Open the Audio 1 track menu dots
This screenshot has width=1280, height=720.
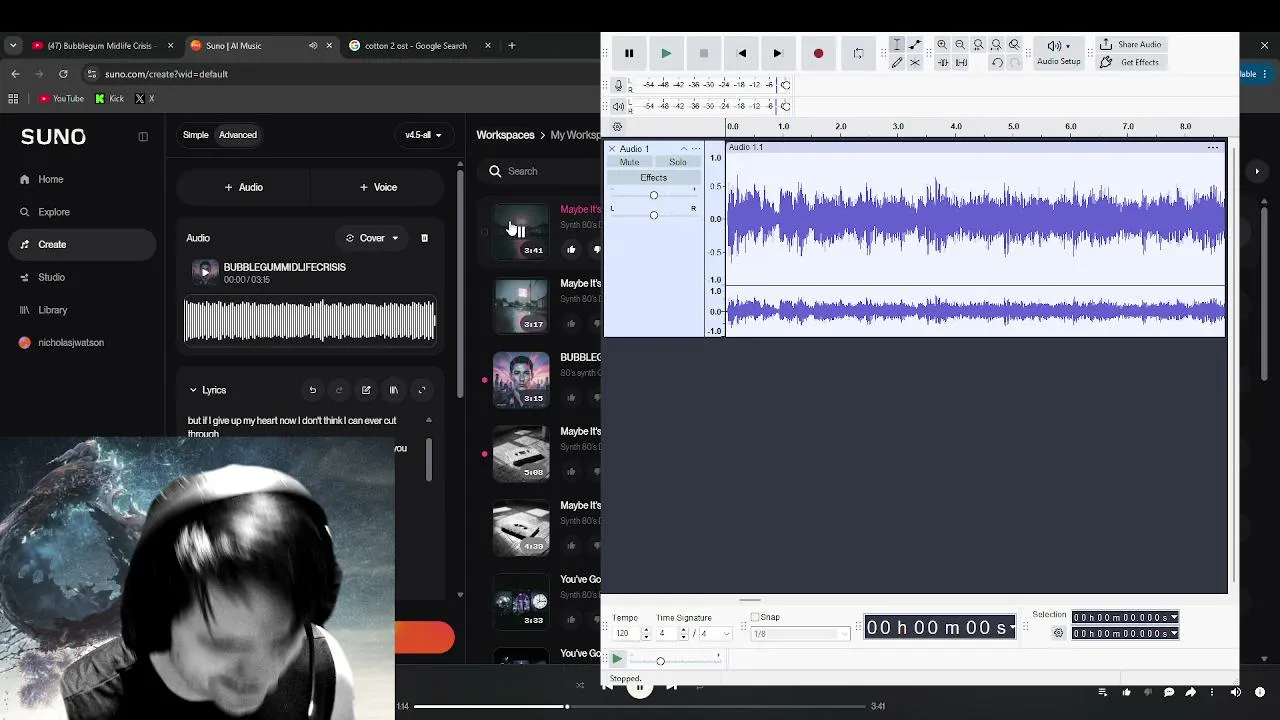[x=696, y=149]
